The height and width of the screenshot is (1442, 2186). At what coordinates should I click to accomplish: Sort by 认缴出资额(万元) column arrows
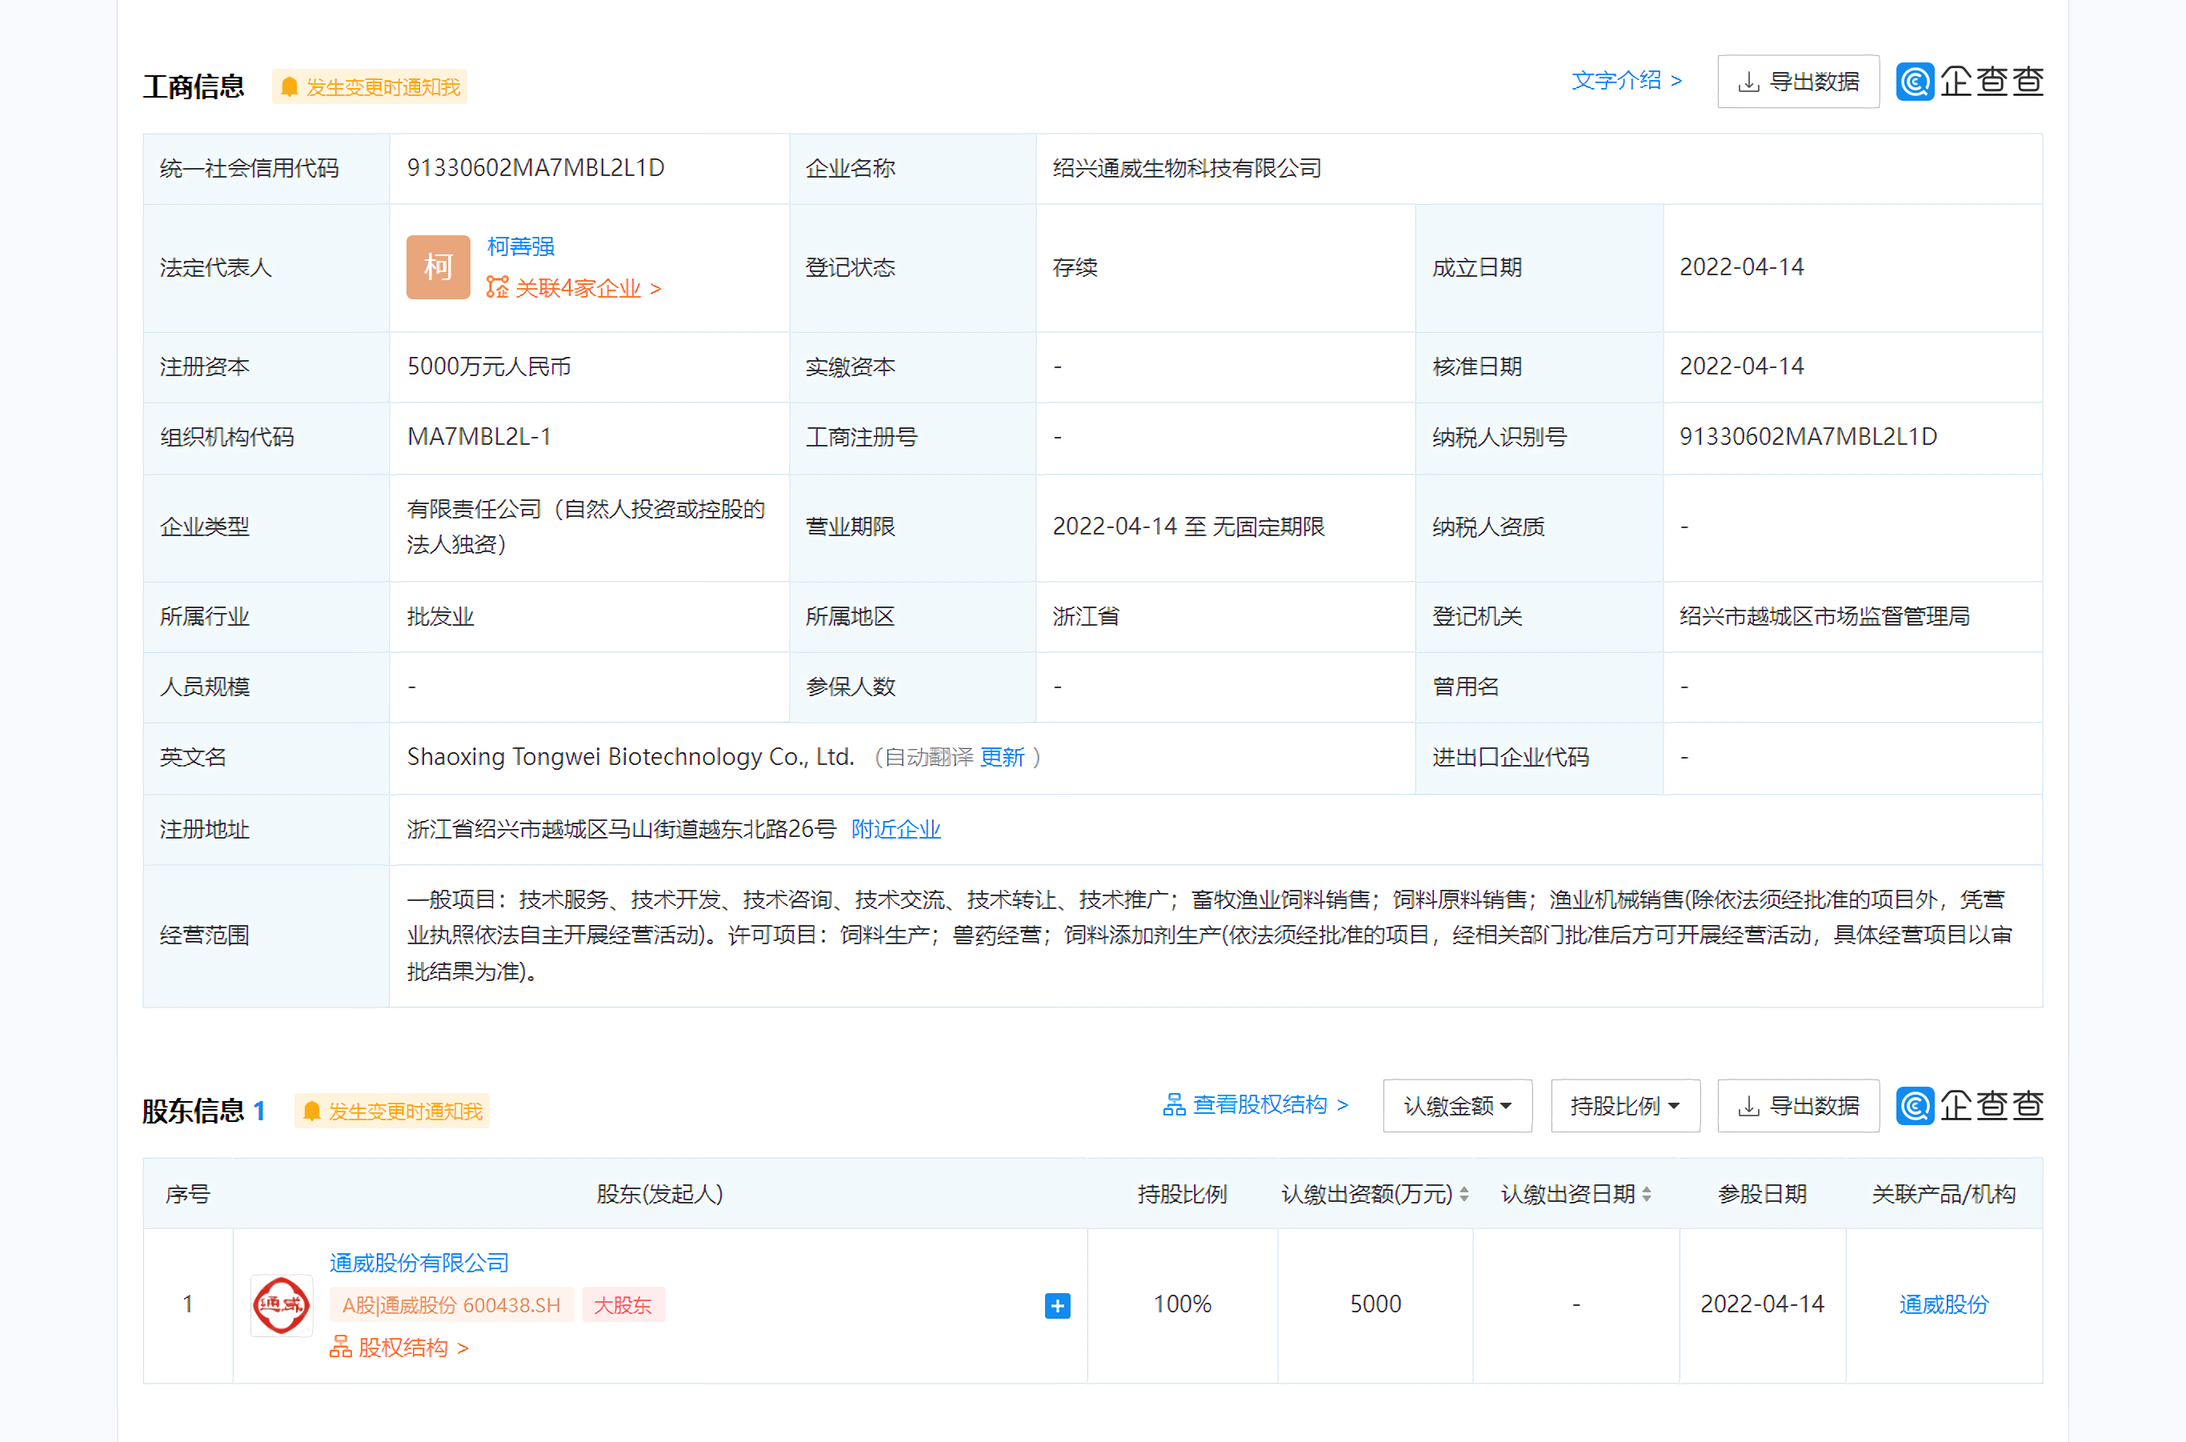coord(1464,1194)
